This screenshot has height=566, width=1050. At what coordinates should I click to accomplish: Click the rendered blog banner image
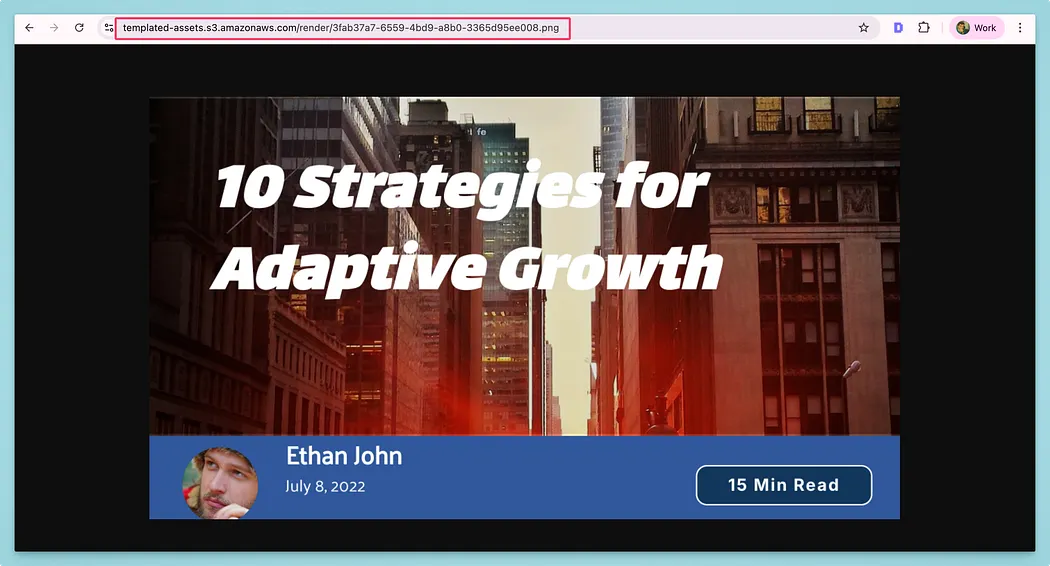524,308
